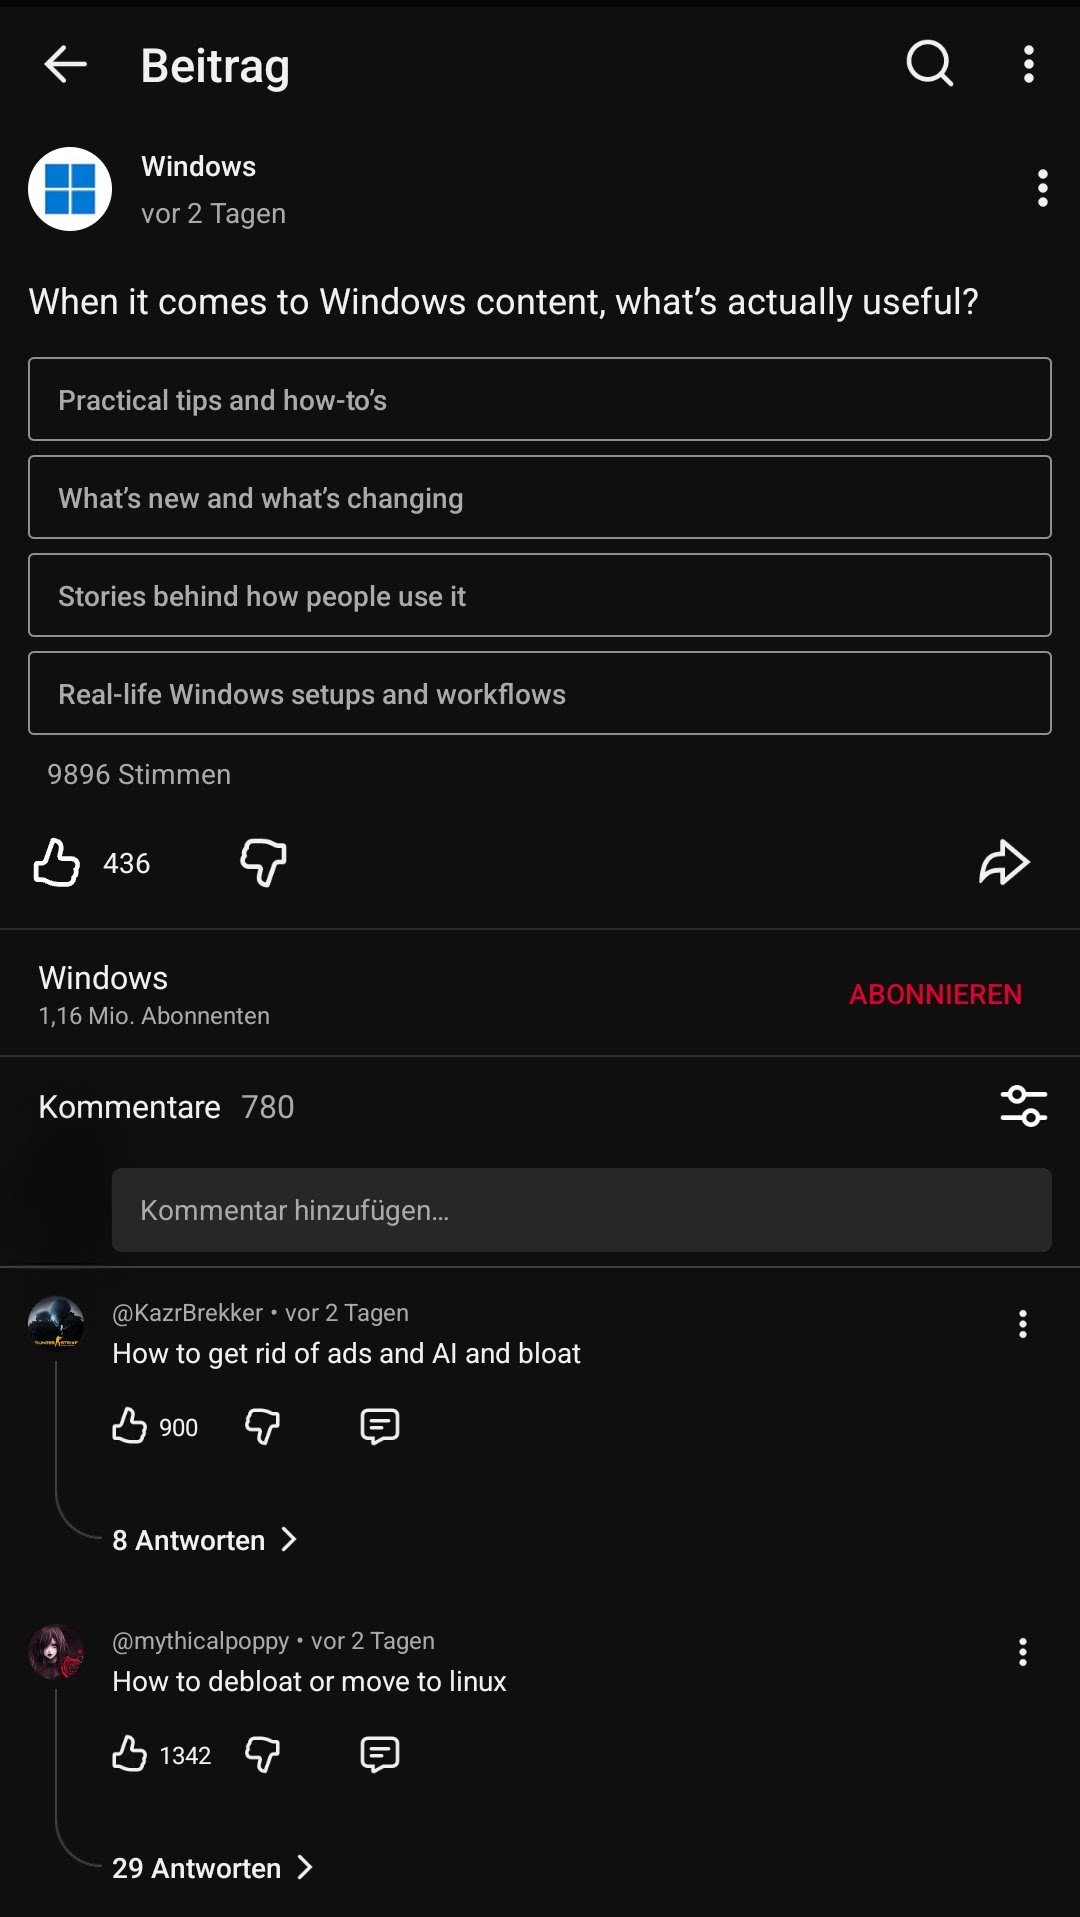Image resolution: width=1080 pixels, height=1917 pixels.
Task: Like the KazrBrekker comment
Action: tap(130, 1426)
